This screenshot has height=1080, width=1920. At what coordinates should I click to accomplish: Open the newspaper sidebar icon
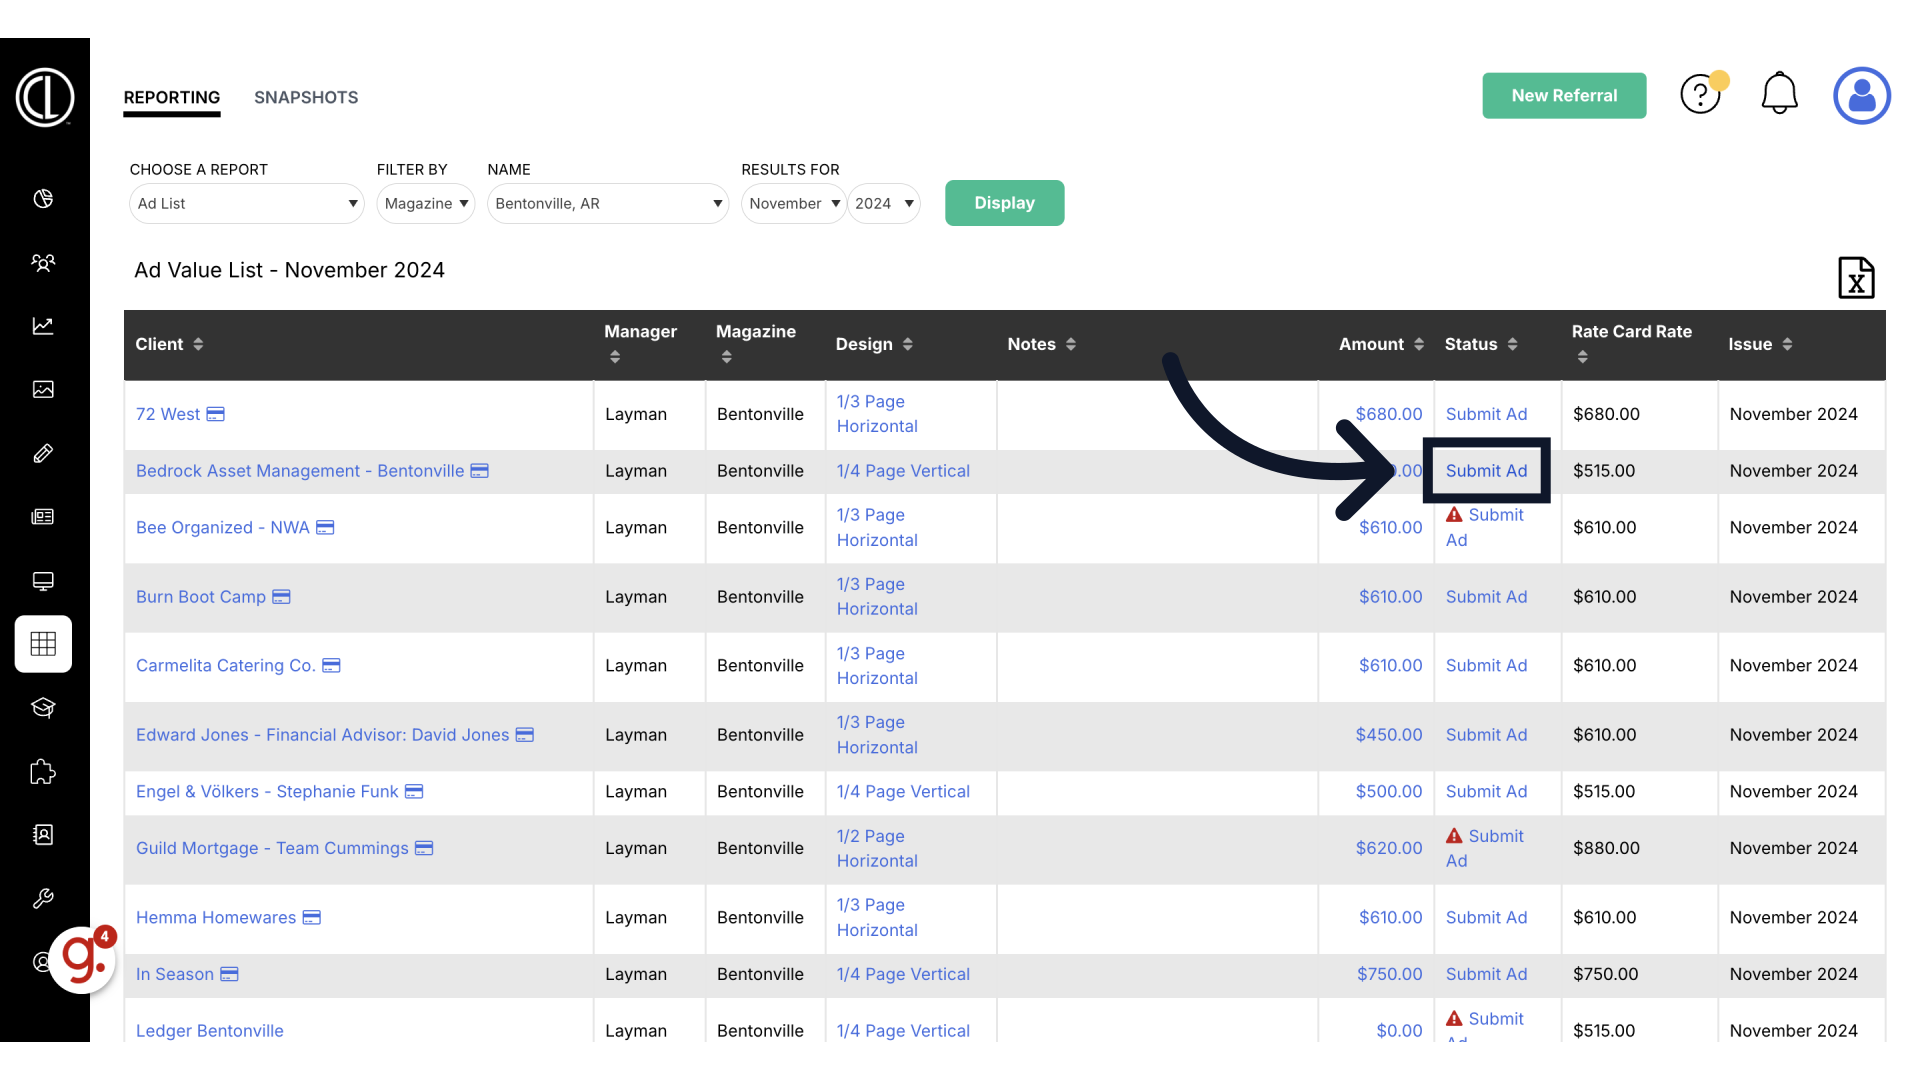43,517
